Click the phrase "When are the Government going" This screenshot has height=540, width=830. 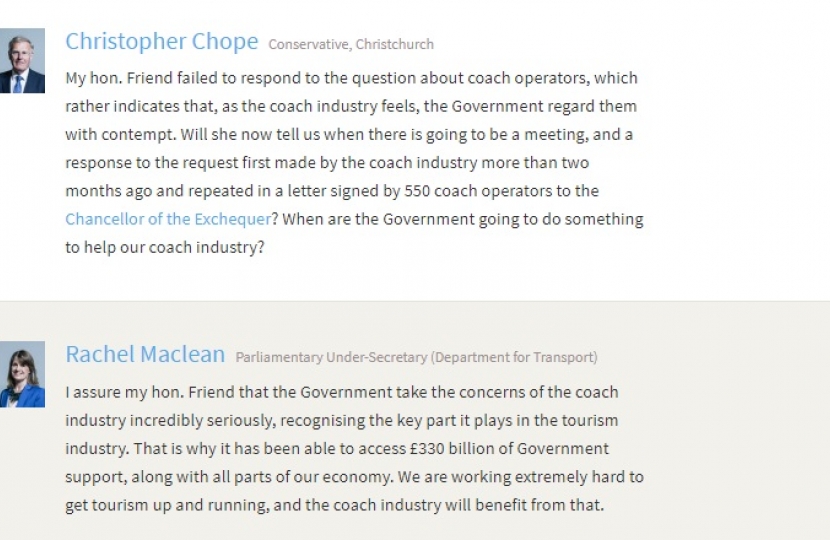(x=396, y=218)
